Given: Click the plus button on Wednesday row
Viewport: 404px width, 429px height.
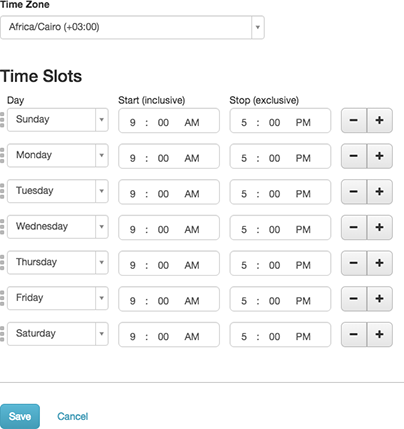Looking at the screenshot, I should [x=379, y=227].
